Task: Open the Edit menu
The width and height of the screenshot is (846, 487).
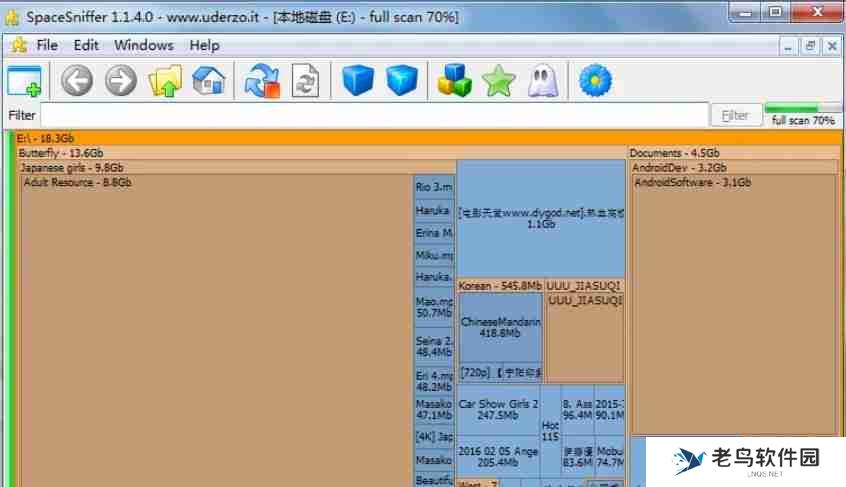Action: point(86,45)
